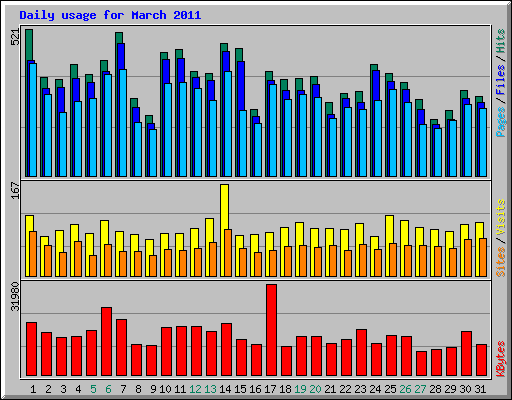This screenshot has height=400, width=512.
Task: Click the 'Daily usage for March 2011' title
Action: tap(110, 15)
